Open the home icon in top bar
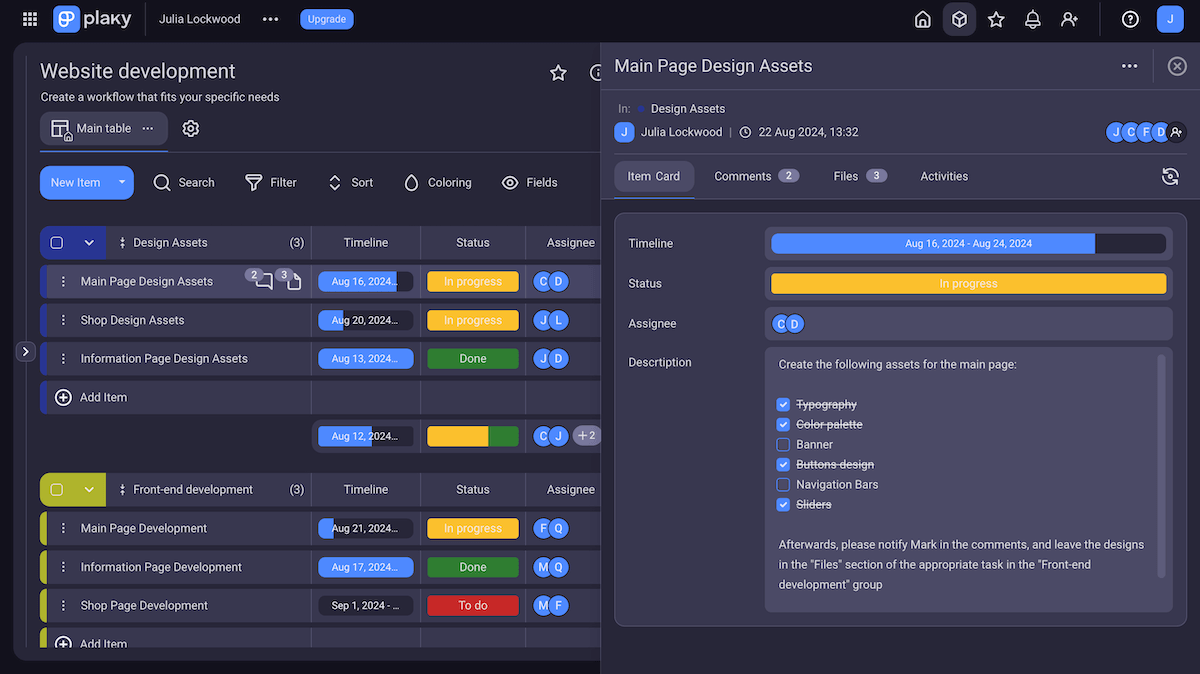1200x674 pixels. tap(923, 19)
